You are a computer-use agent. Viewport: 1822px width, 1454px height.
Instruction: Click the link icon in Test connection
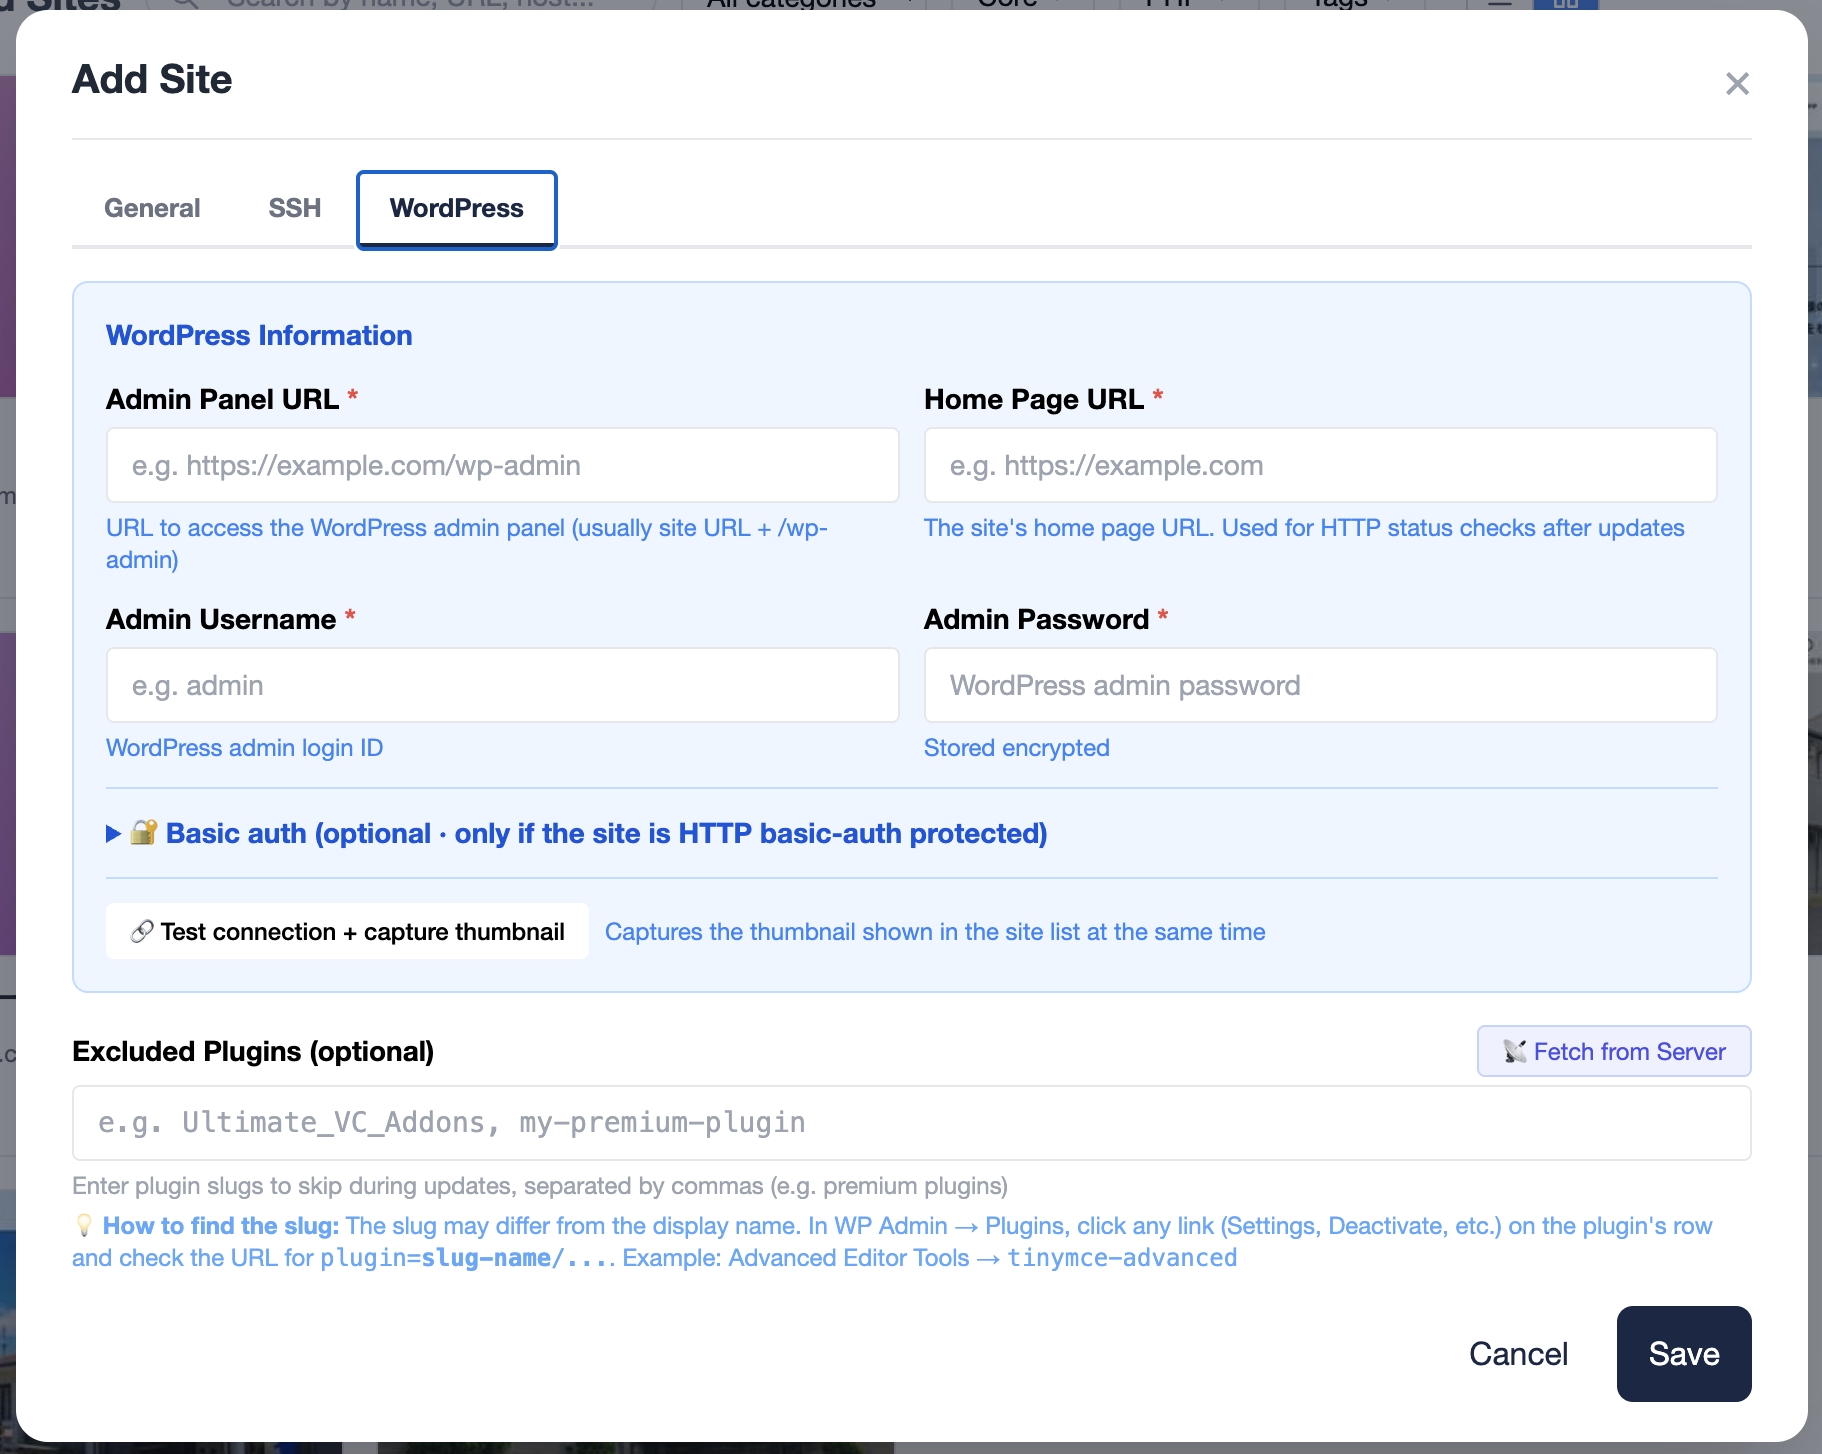(142, 931)
